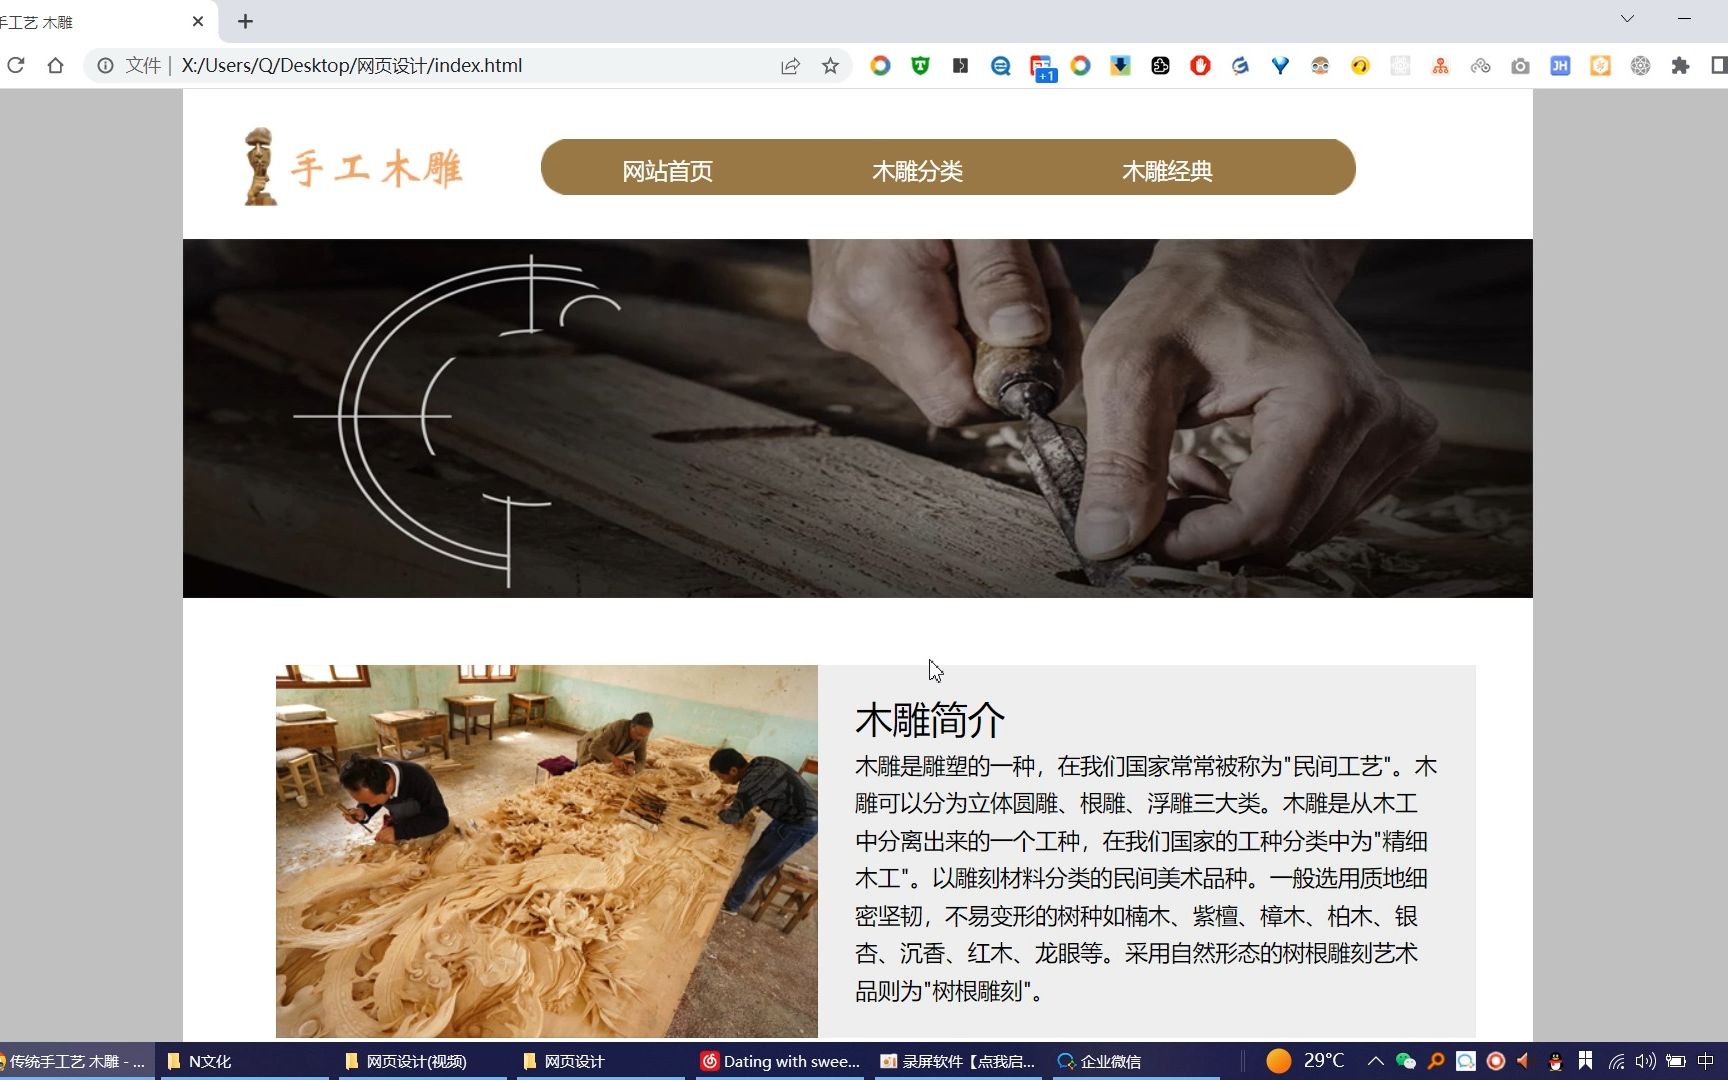Click the IDM download extension icon
Viewport: 1728px width, 1080px height.
click(1120, 66)
